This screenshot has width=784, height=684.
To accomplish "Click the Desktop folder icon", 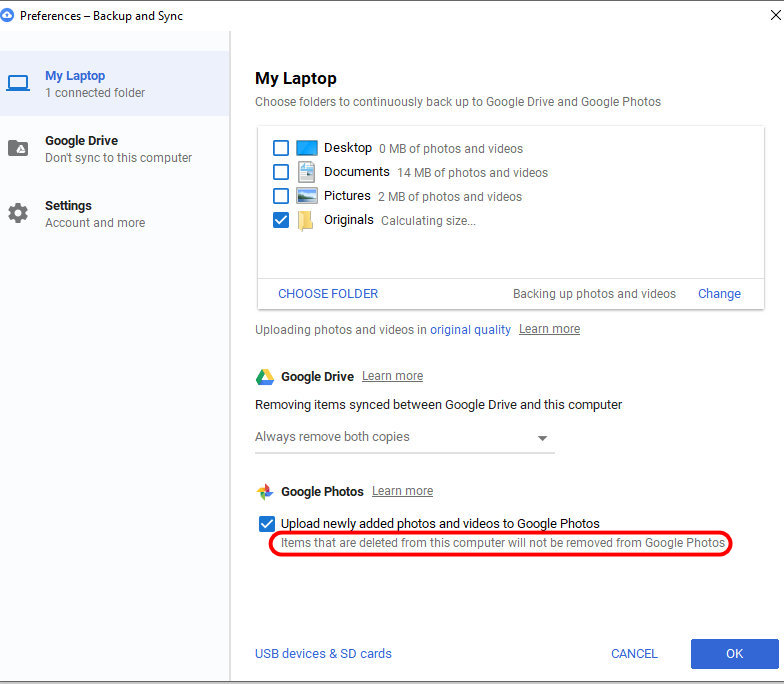I will pyautogui.click(x=306, y=148).
